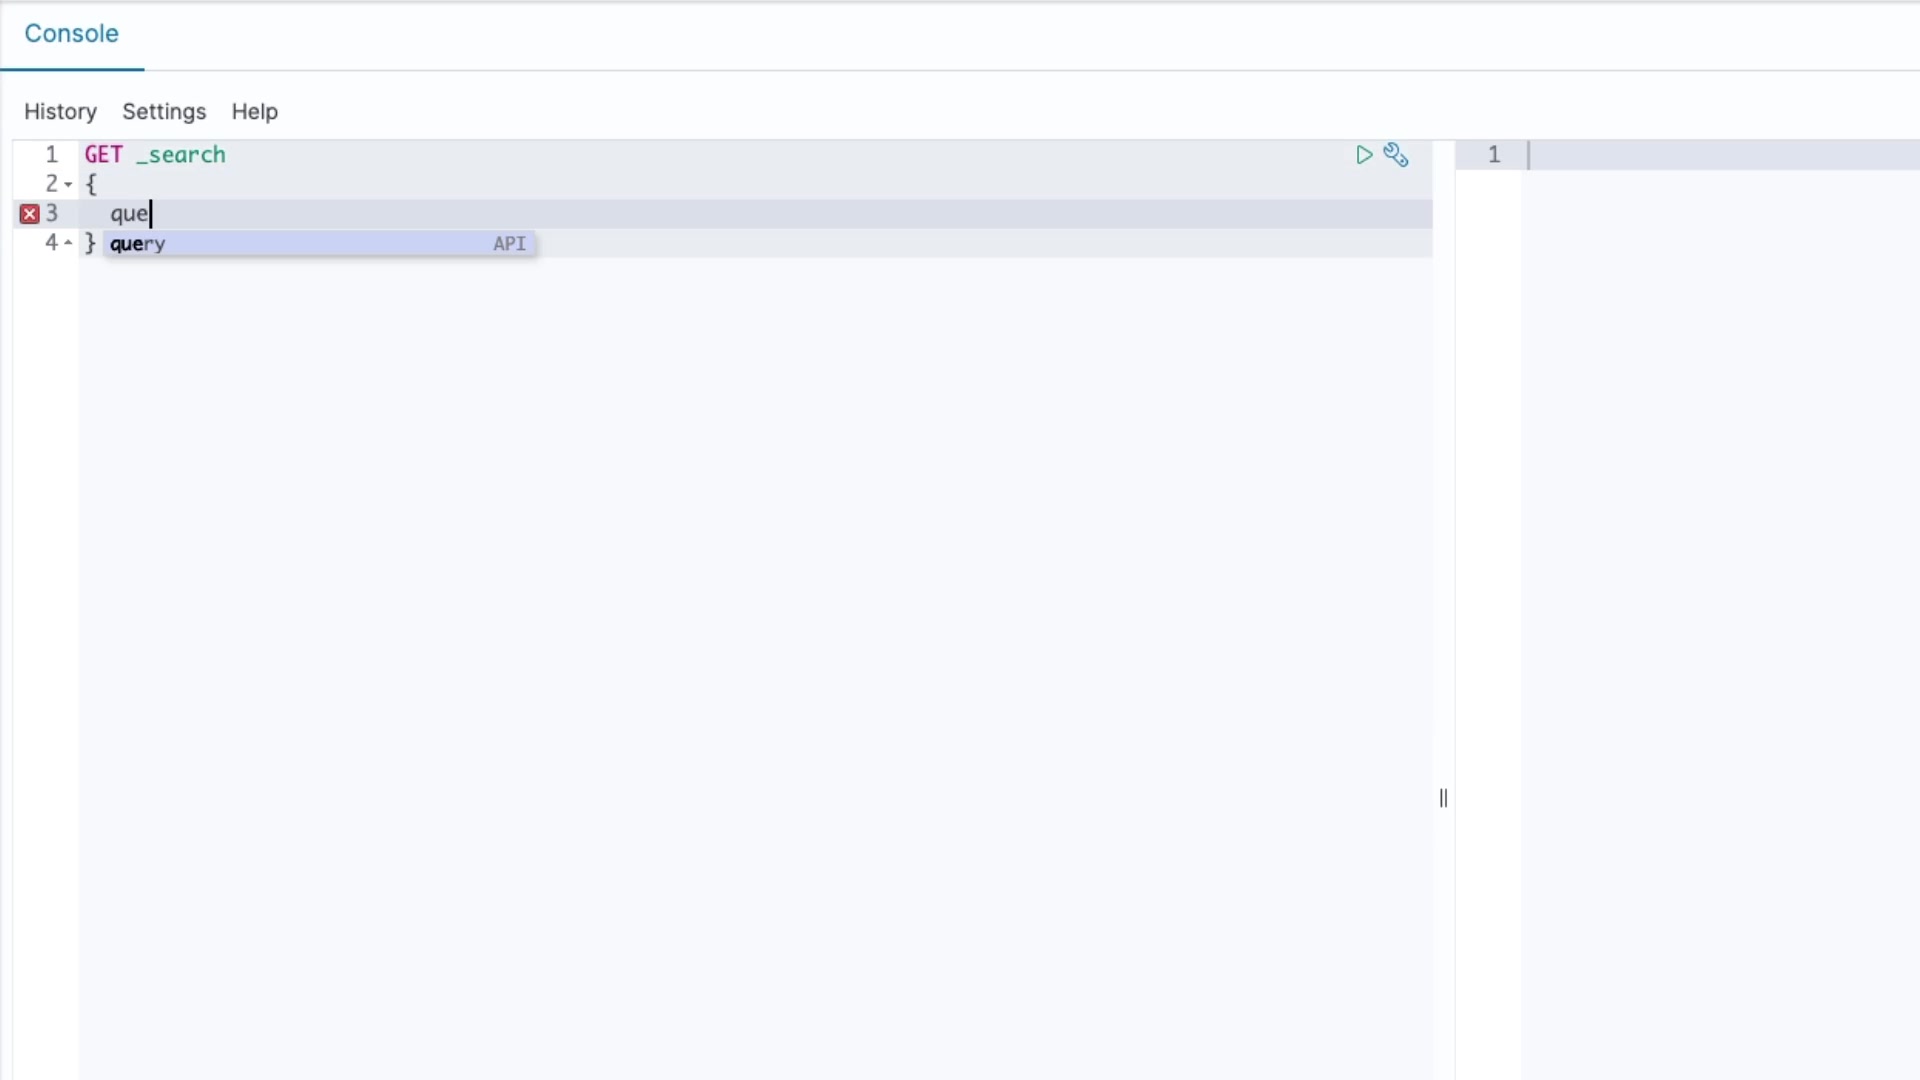Collapse the fold arrow on line 2
This screenshot has height=1080, width=1920.
pyautogui.click(x=68, y=185)
